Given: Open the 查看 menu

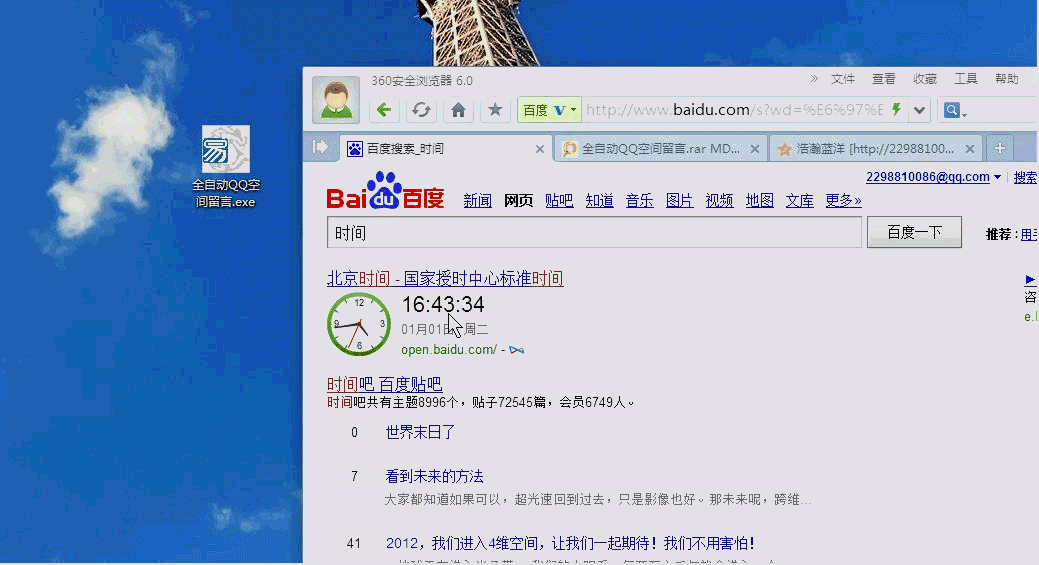Looking at the screenshot, I should coord(883,79).
